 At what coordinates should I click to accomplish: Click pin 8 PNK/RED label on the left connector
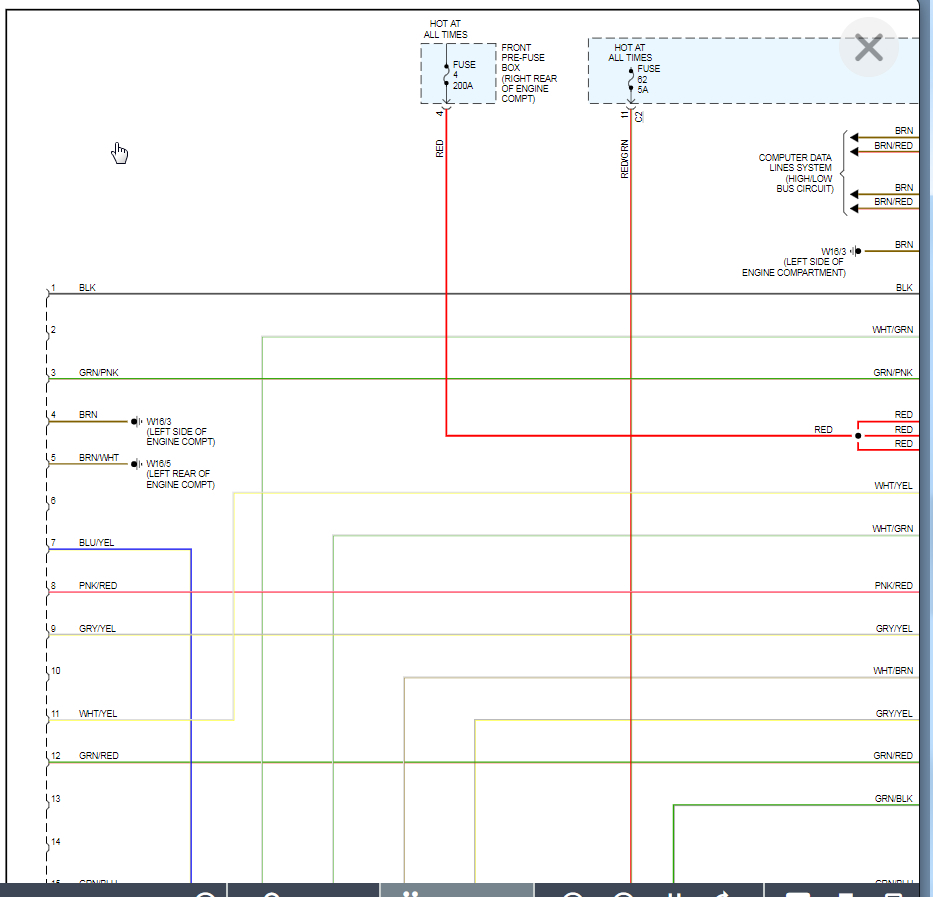[x=98, y=586]
